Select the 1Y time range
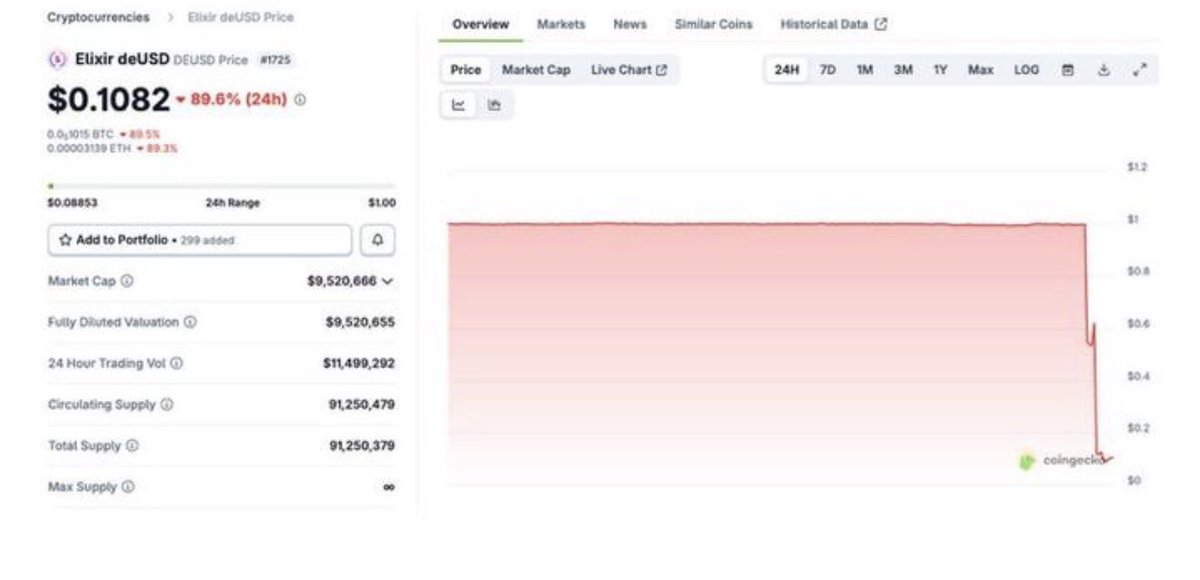 click(x=940, y=70)
